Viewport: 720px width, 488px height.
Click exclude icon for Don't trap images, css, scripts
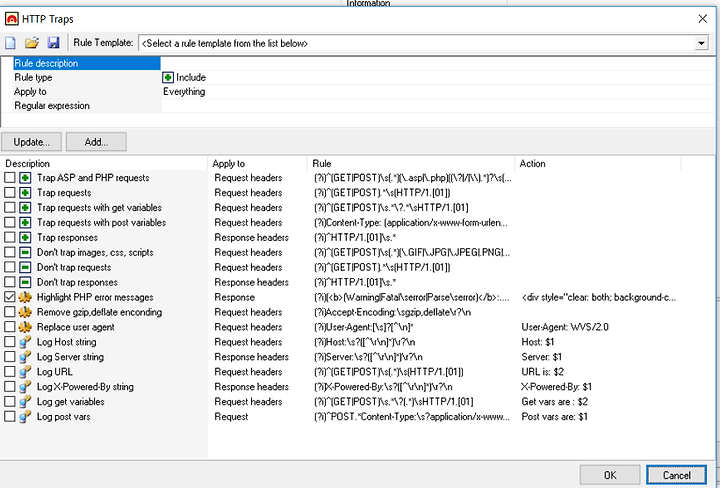25,252
